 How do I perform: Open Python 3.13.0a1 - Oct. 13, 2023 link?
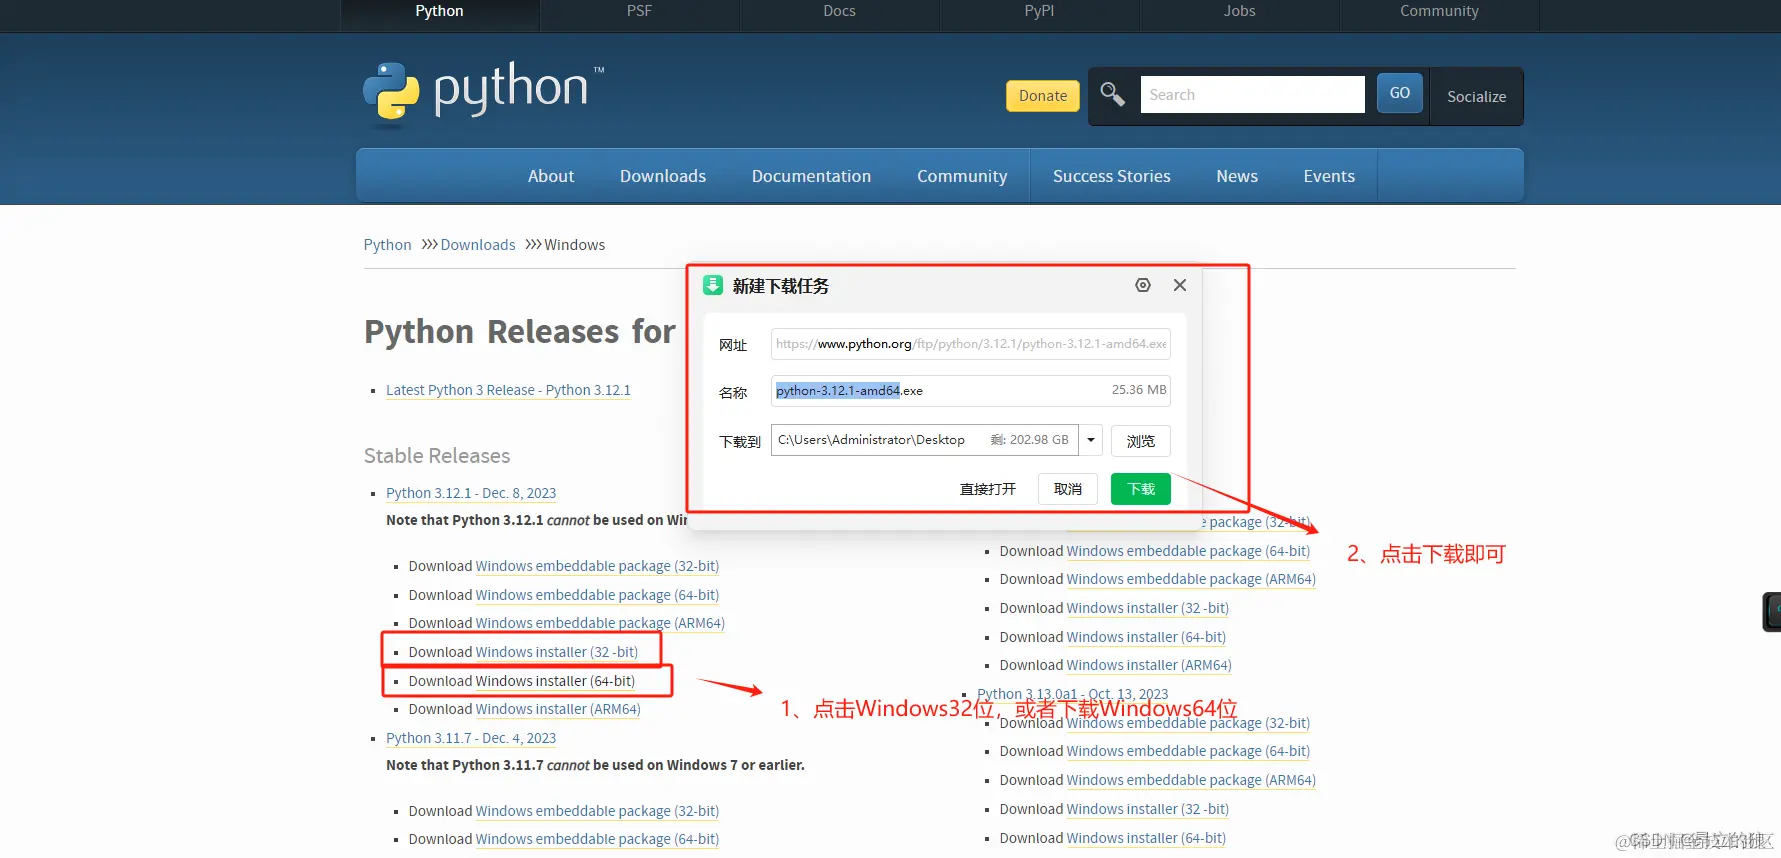coord(1073,694)
